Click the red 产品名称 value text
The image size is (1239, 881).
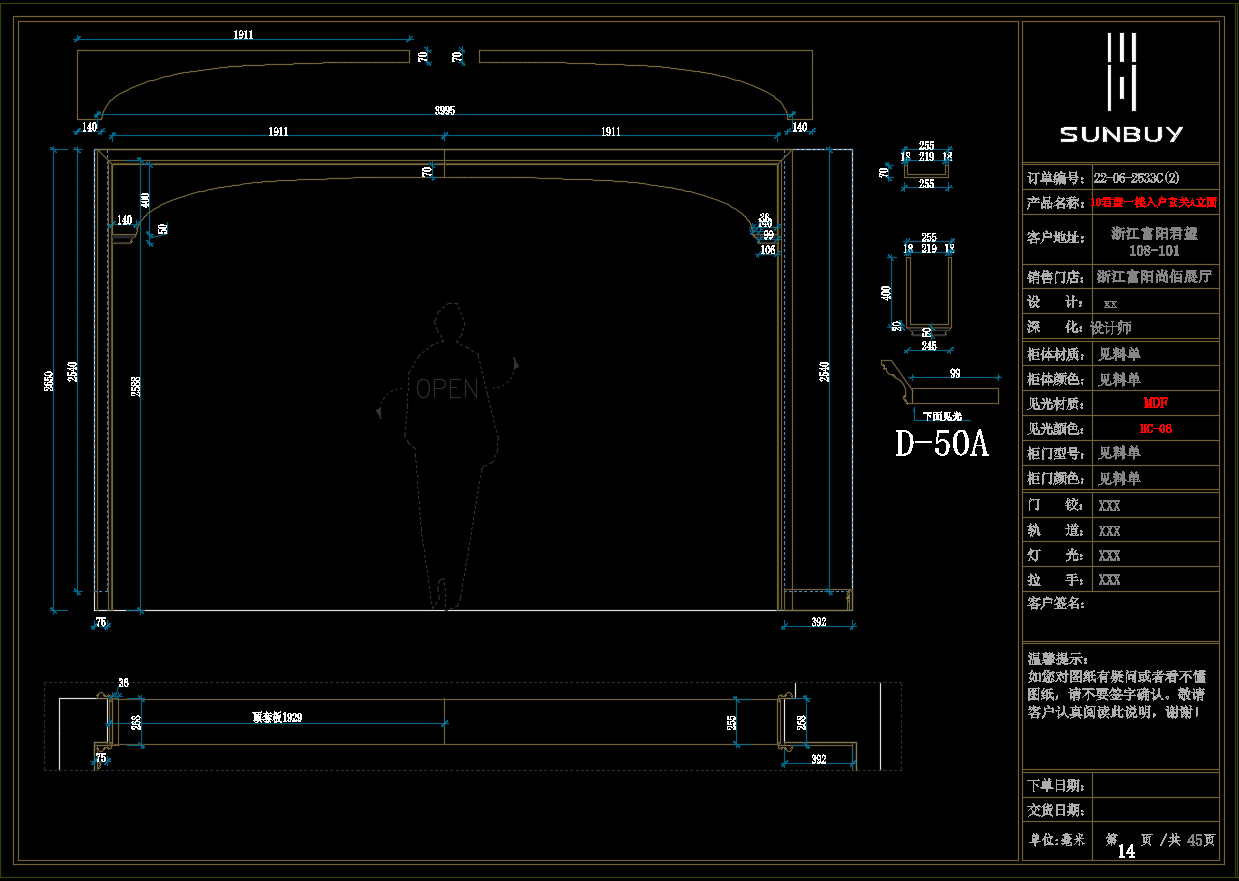[x=1154, y=202]
